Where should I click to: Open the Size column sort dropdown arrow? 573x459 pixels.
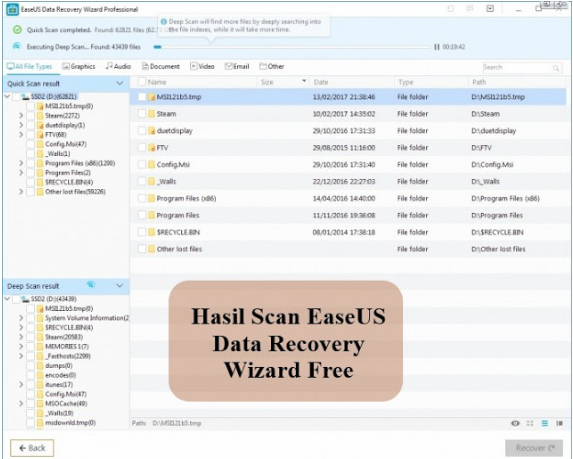[x=304, y=81]
